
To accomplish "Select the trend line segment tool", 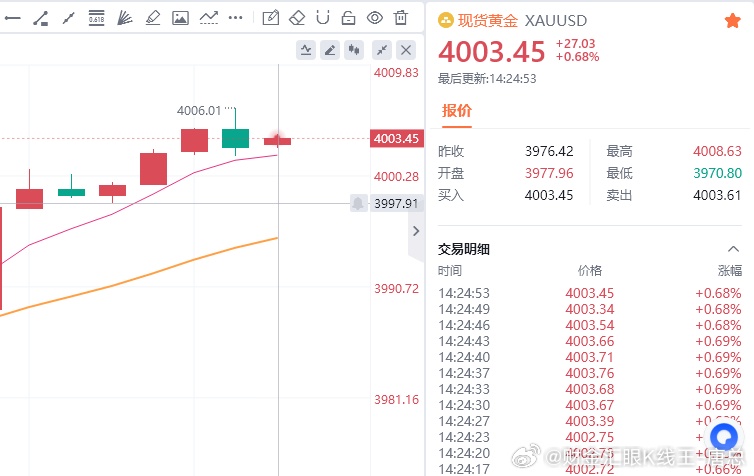I will [x=41, y=18].
